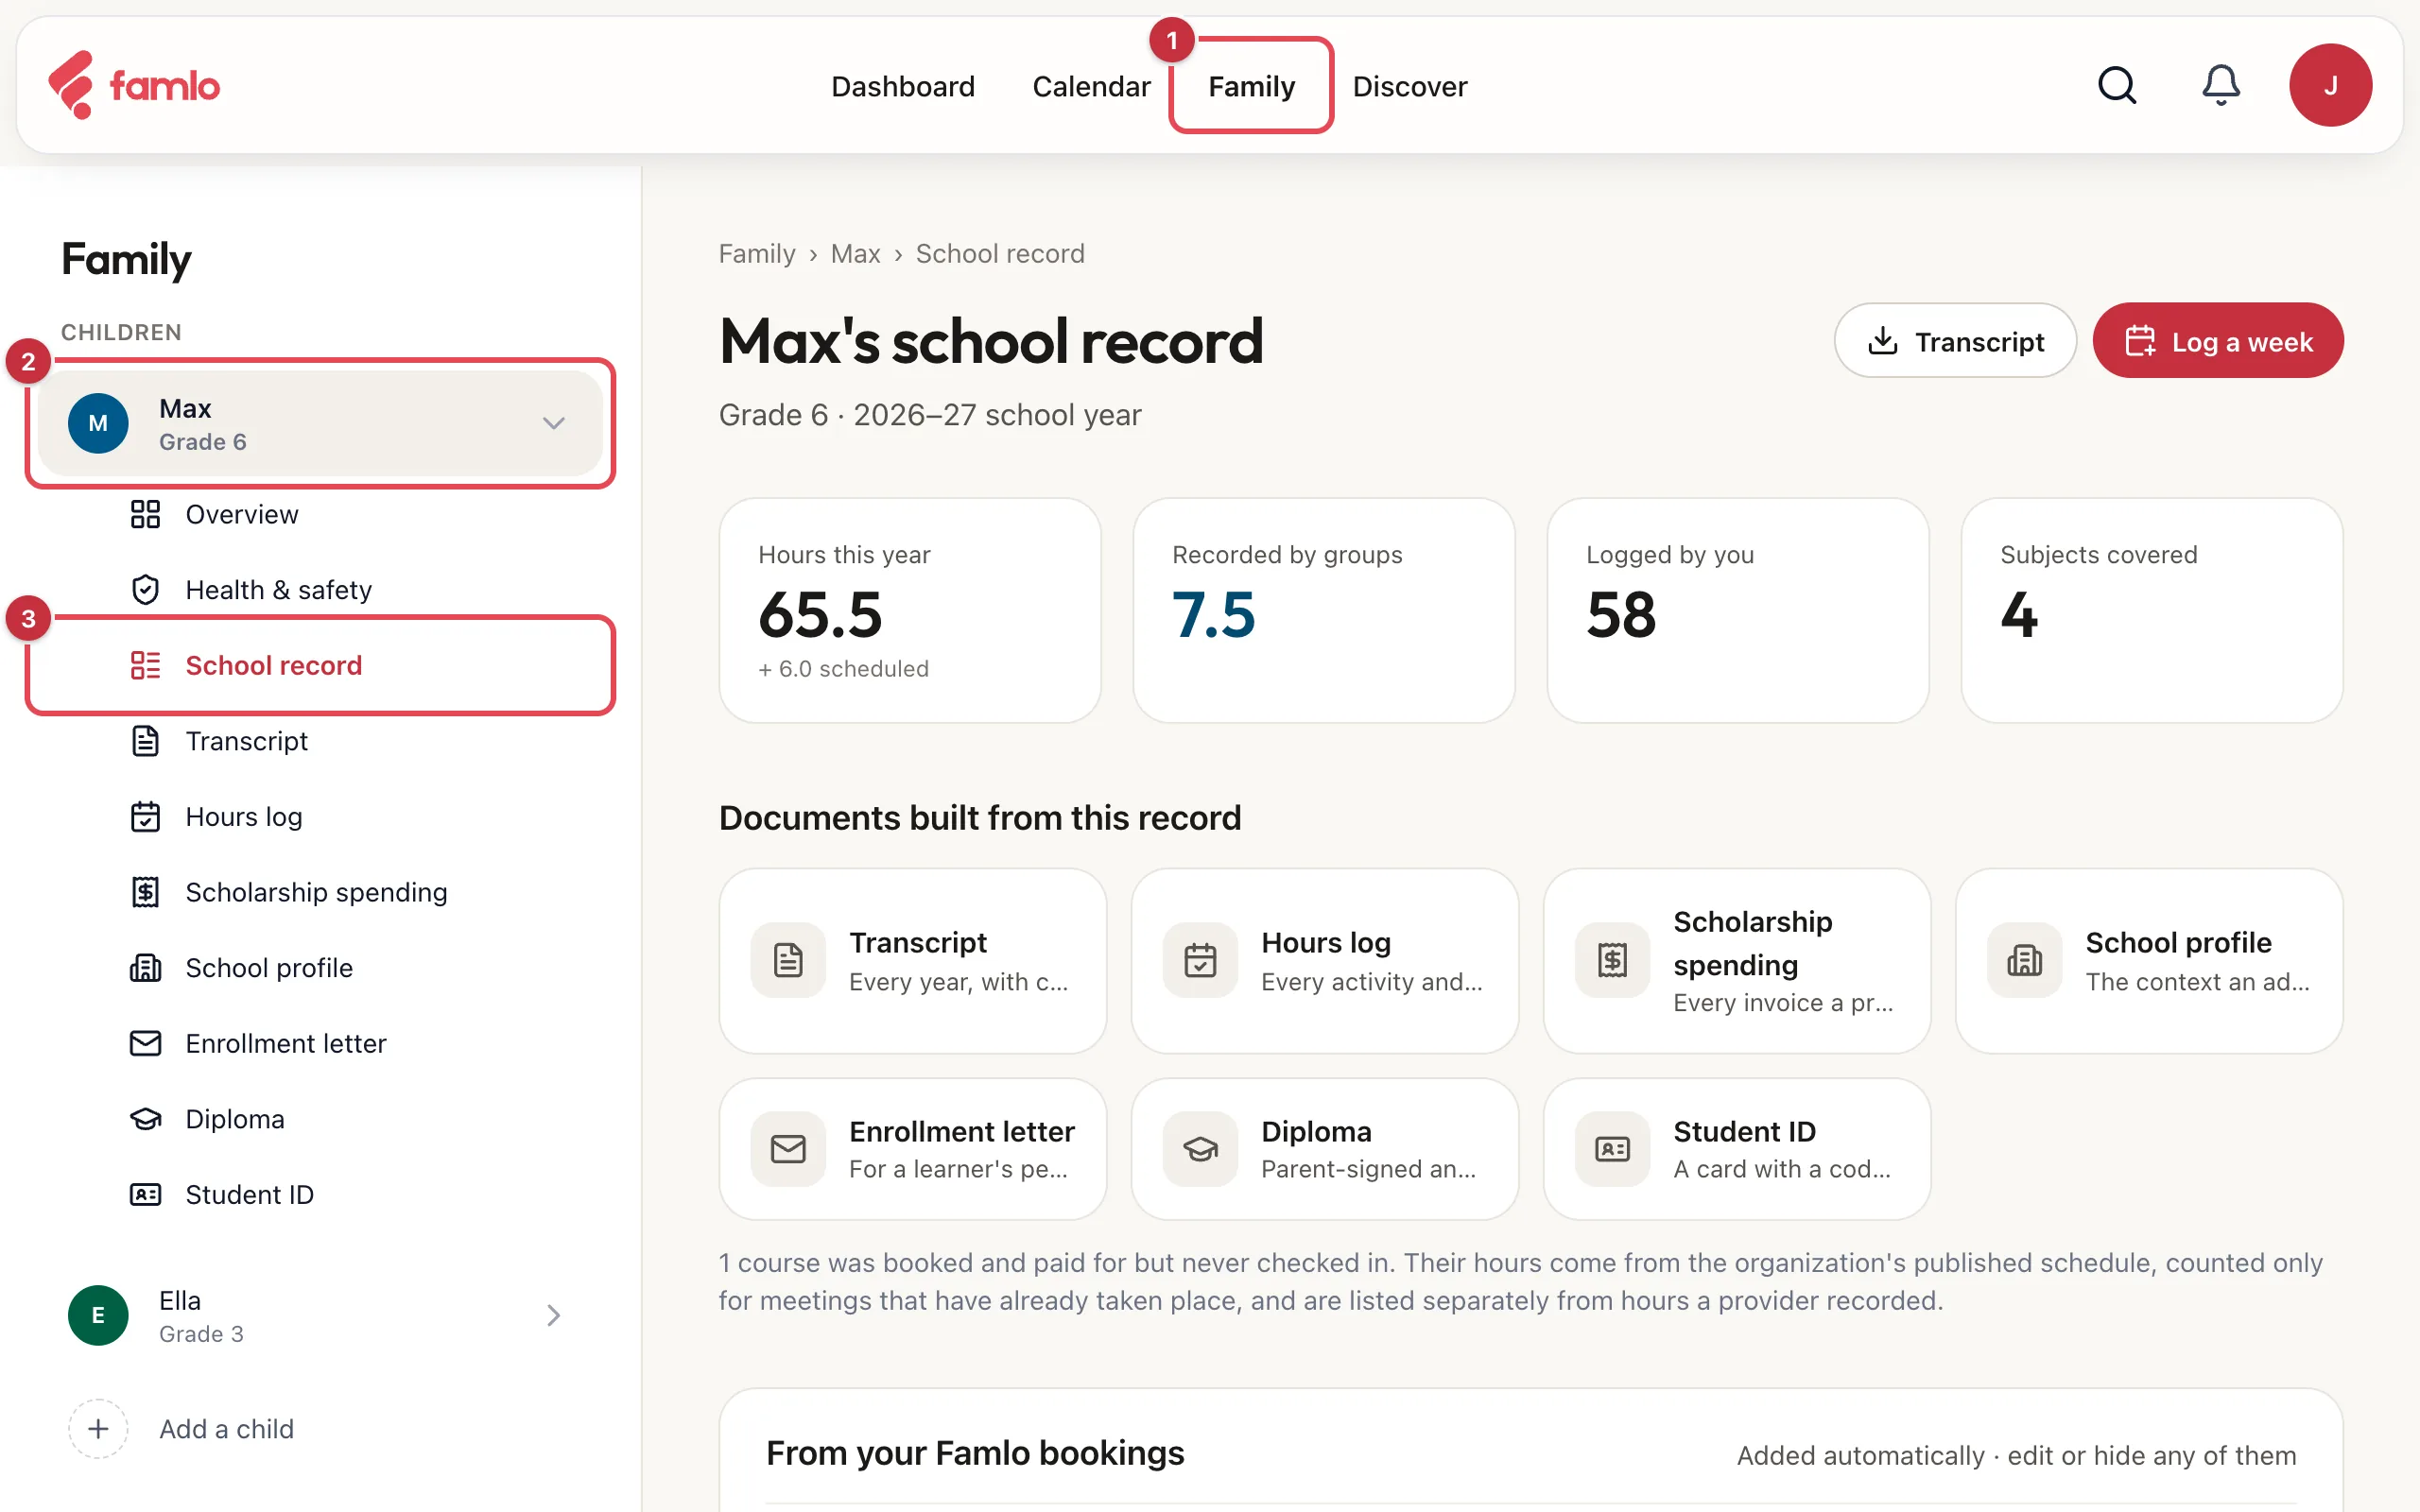Go to the Discover tab
2420x1512 pixels.
tap(1410, 86)
